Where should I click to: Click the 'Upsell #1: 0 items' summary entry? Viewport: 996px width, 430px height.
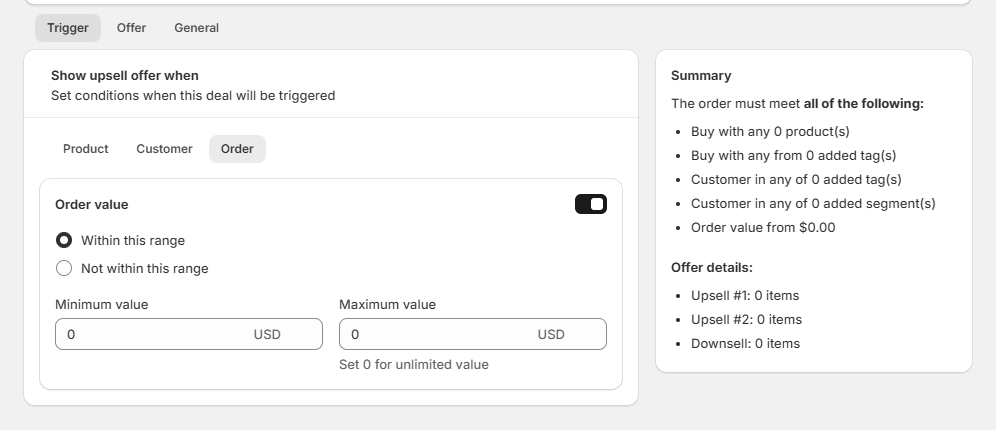click(x=745, y=295)
